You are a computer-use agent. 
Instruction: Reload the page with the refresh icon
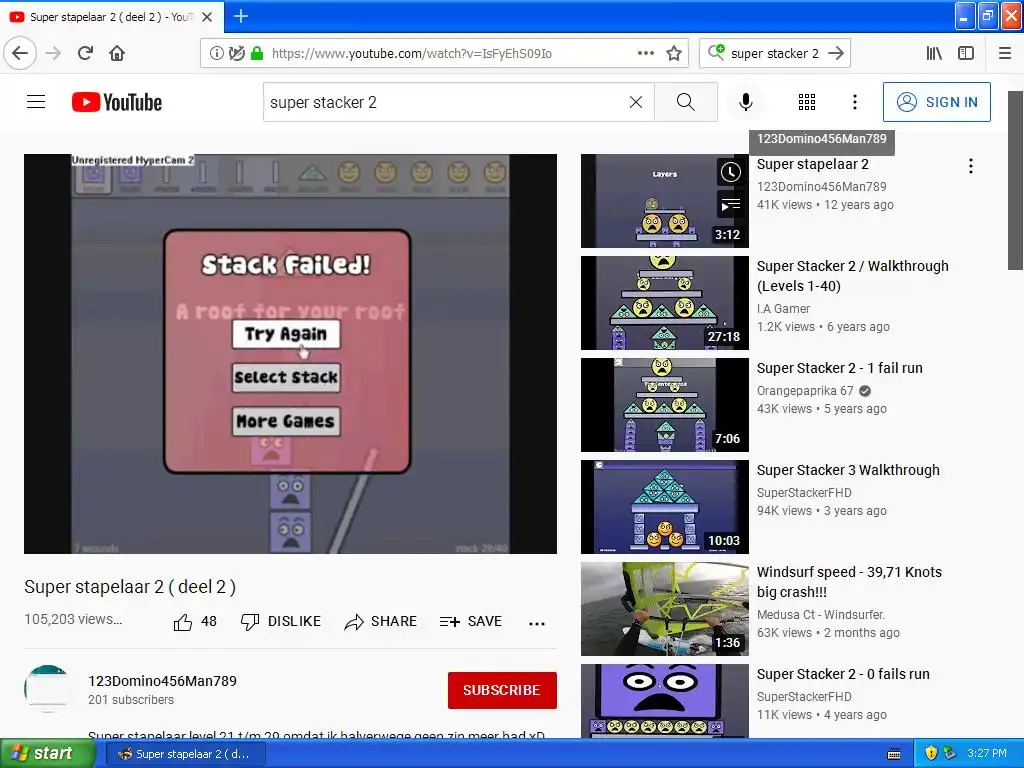pyautogui.click(x=85, y=53)
